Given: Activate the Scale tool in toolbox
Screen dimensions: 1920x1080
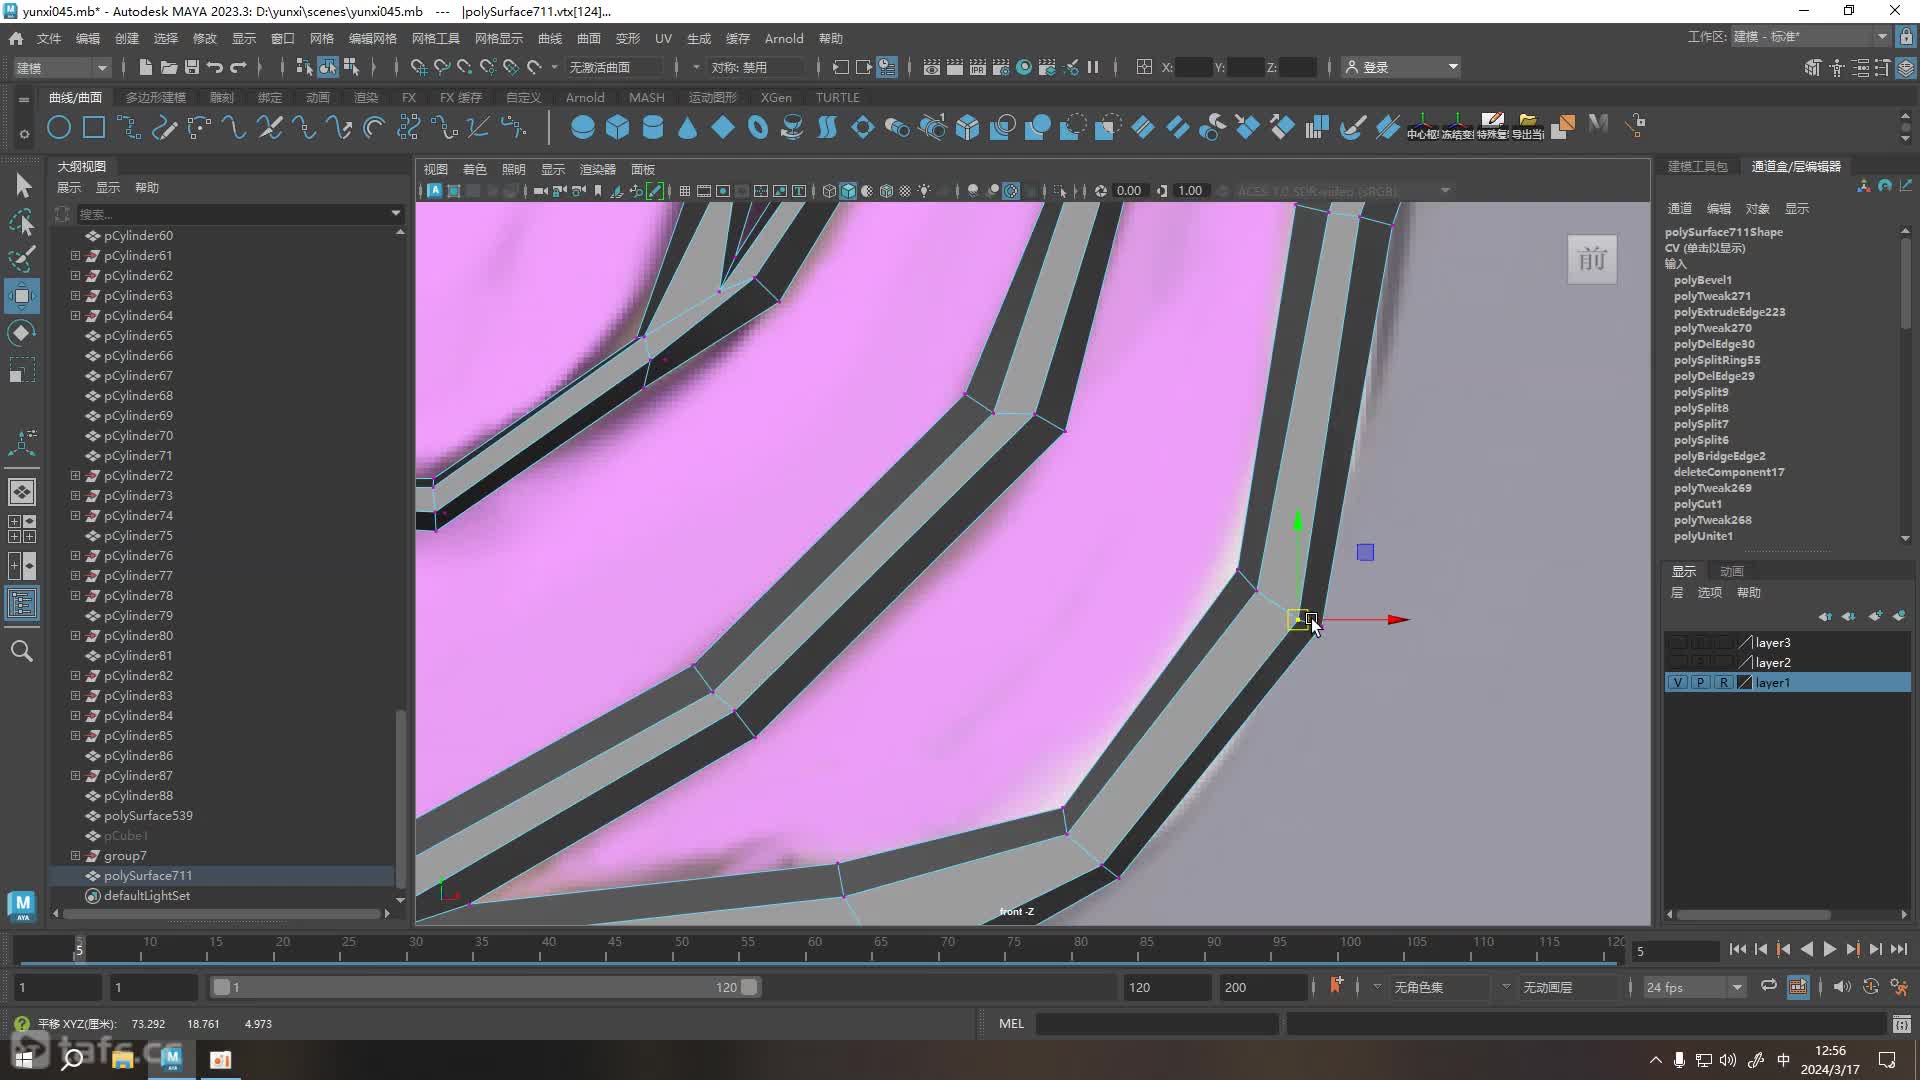Looking at the screenshot, I should 22,370.
